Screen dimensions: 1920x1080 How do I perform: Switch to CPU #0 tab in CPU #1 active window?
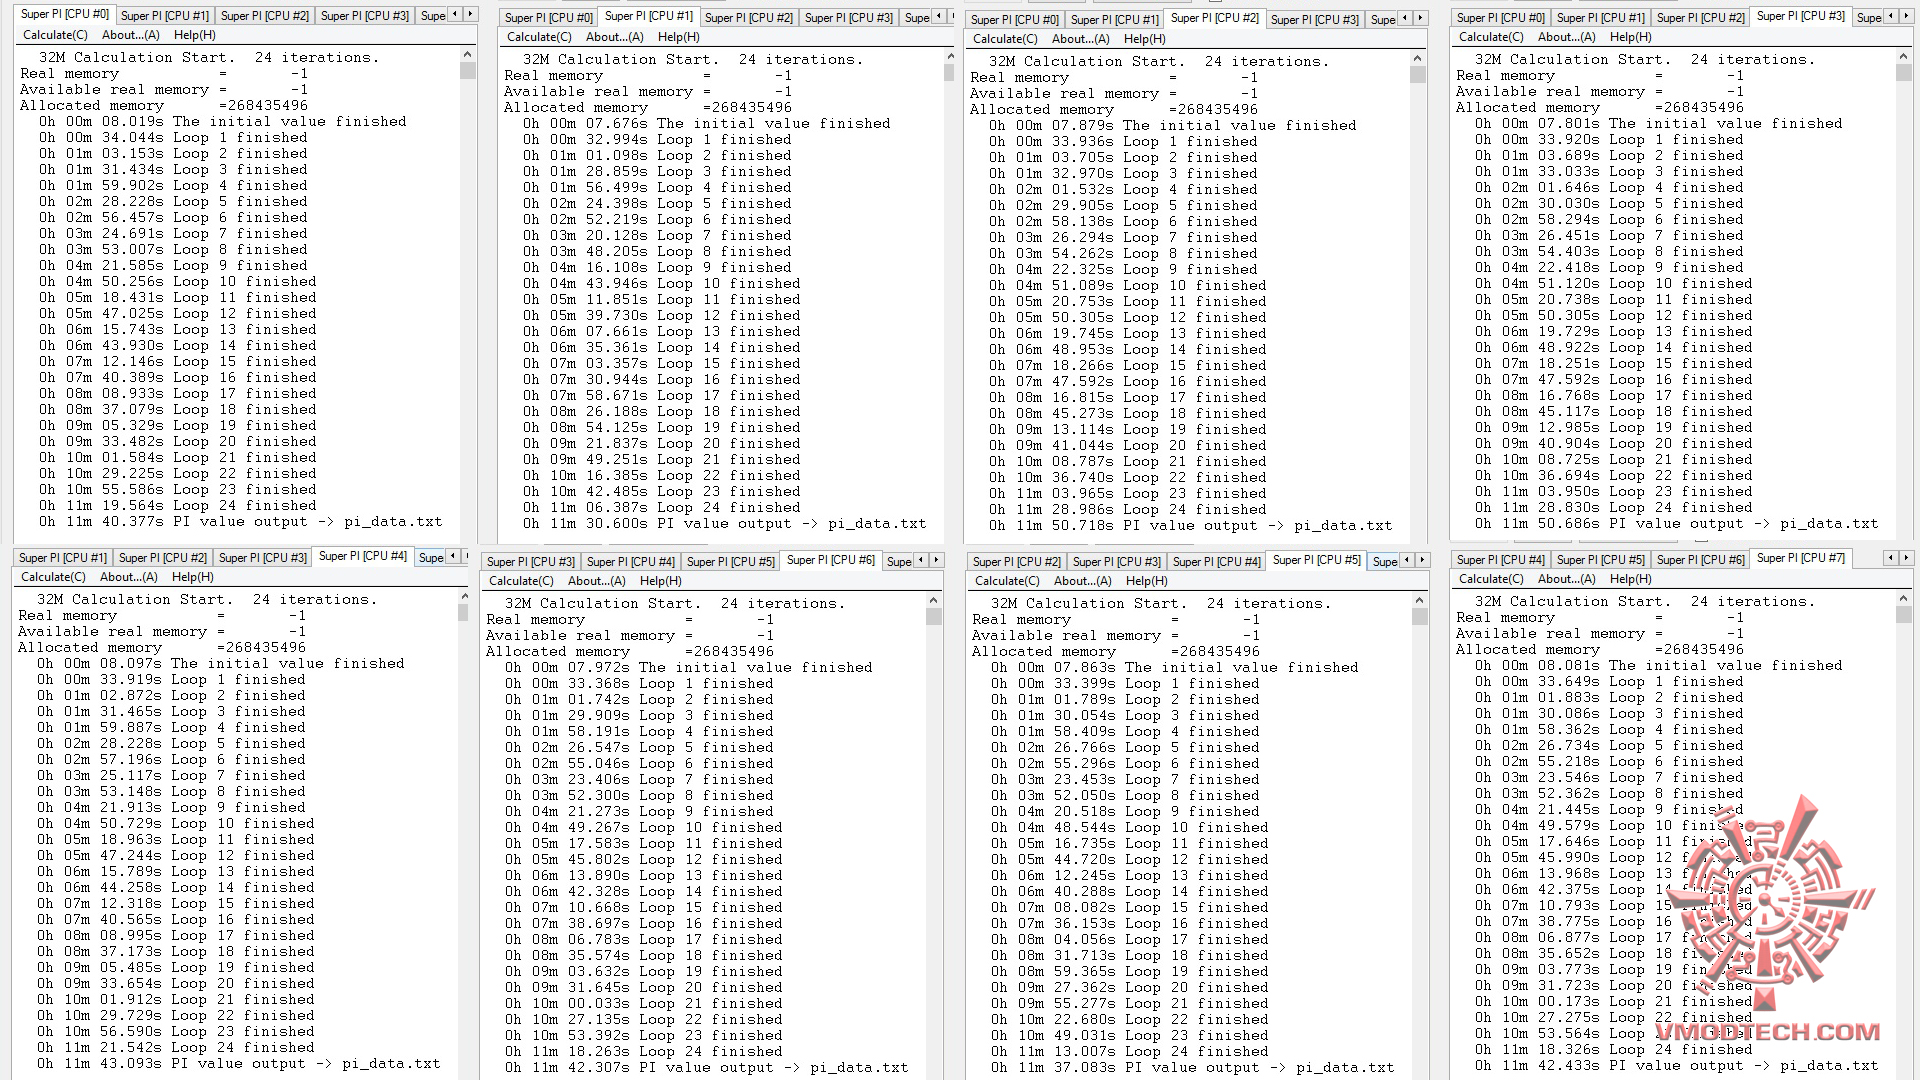[548, 18]
